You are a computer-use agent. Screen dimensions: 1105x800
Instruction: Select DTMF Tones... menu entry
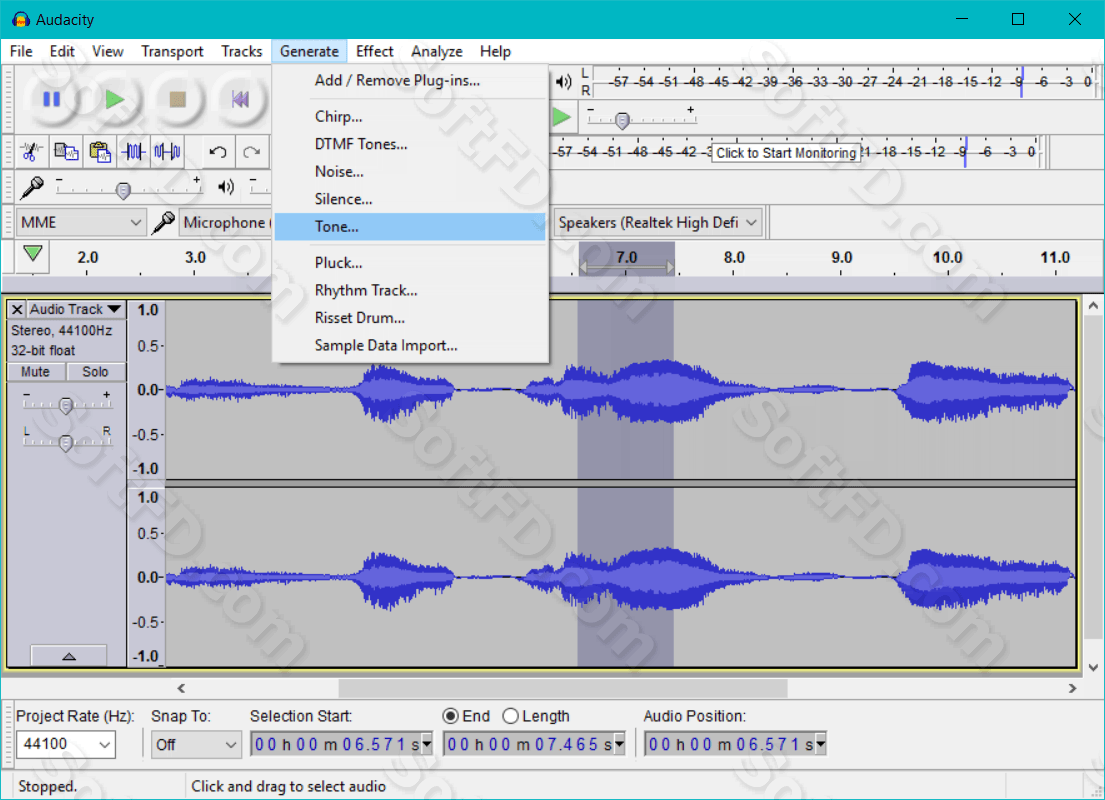[x=409, y=144]
